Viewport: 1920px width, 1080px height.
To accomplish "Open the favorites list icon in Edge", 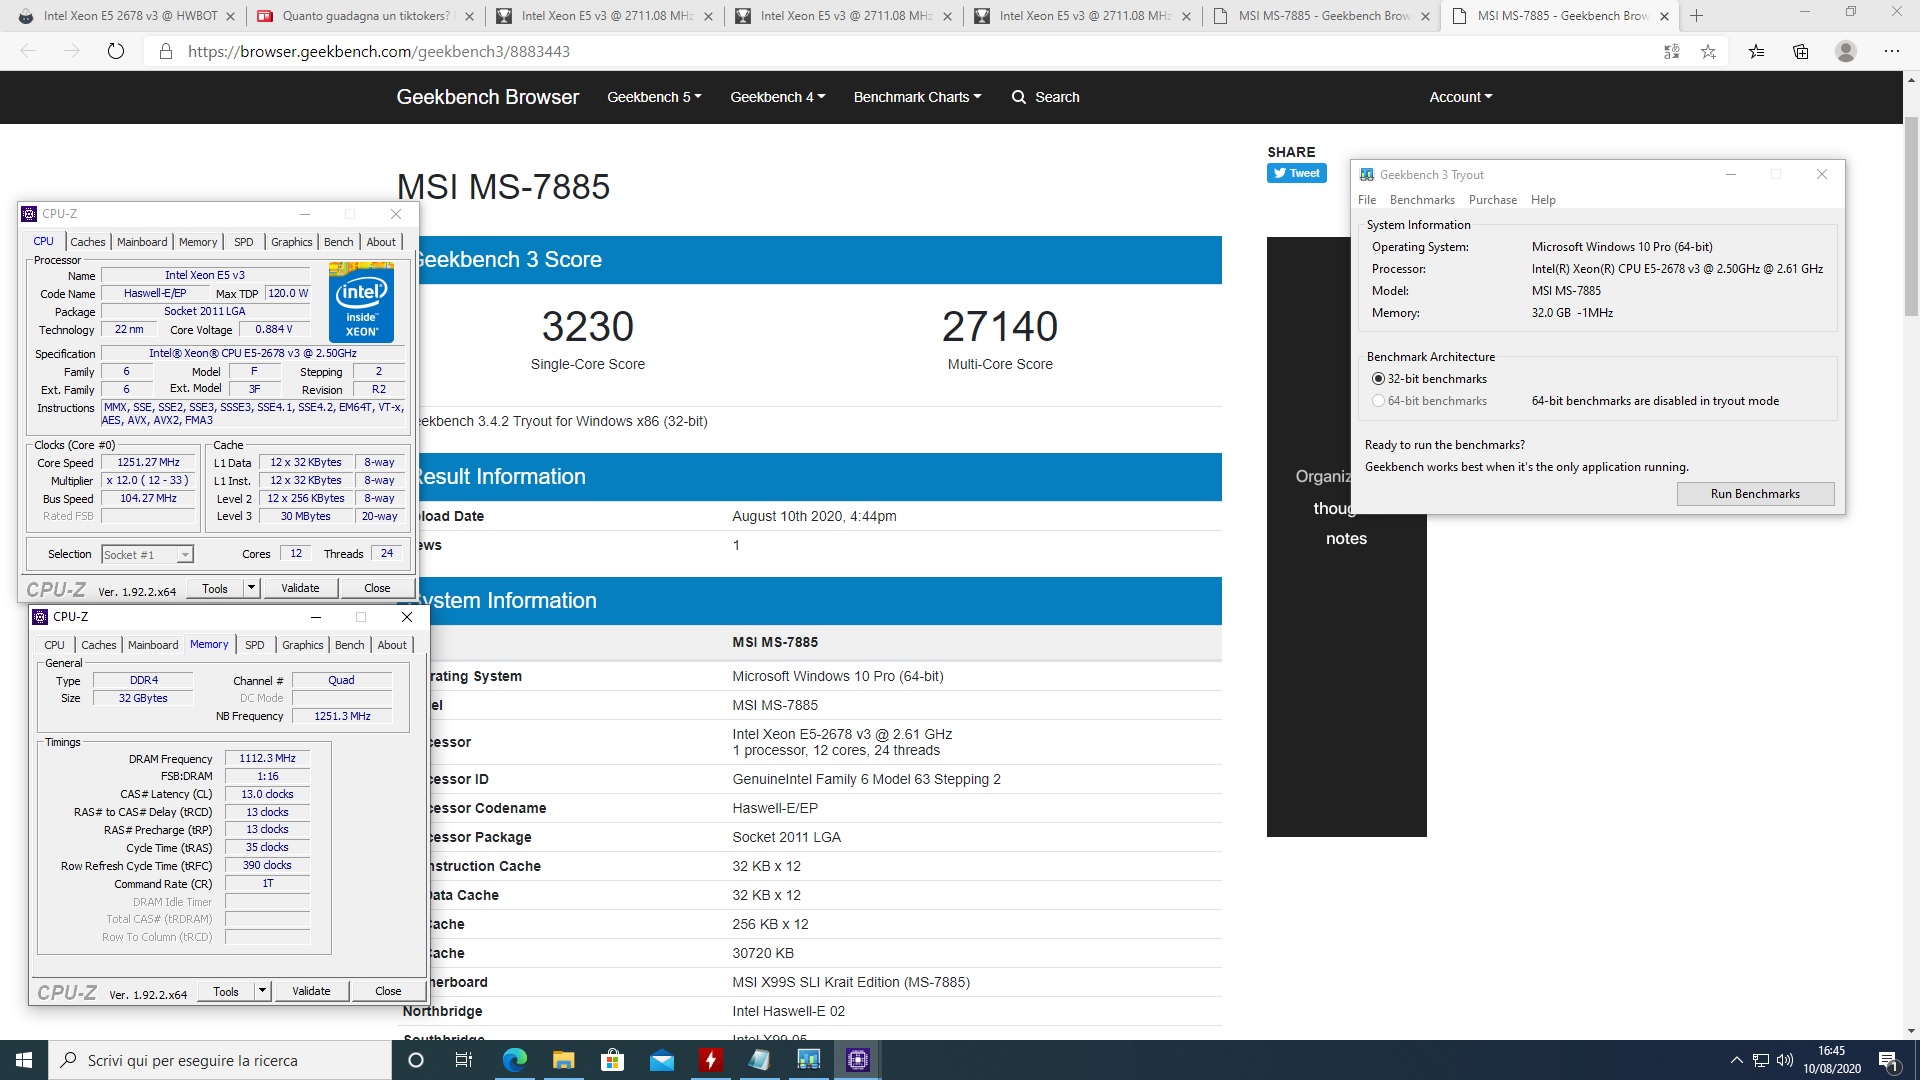I will click(1756, 51).
